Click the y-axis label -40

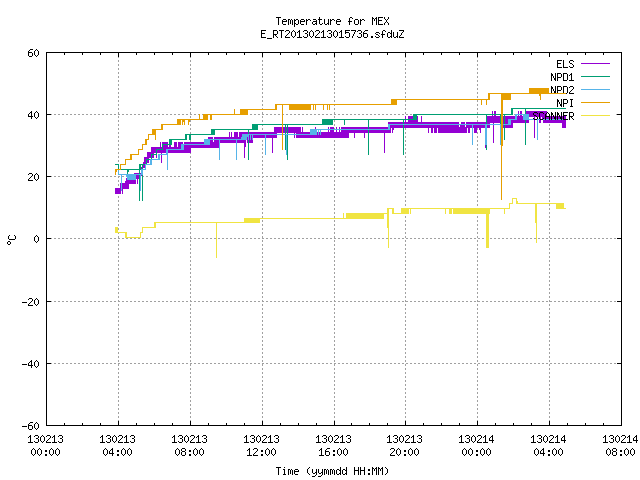(31, 364)
